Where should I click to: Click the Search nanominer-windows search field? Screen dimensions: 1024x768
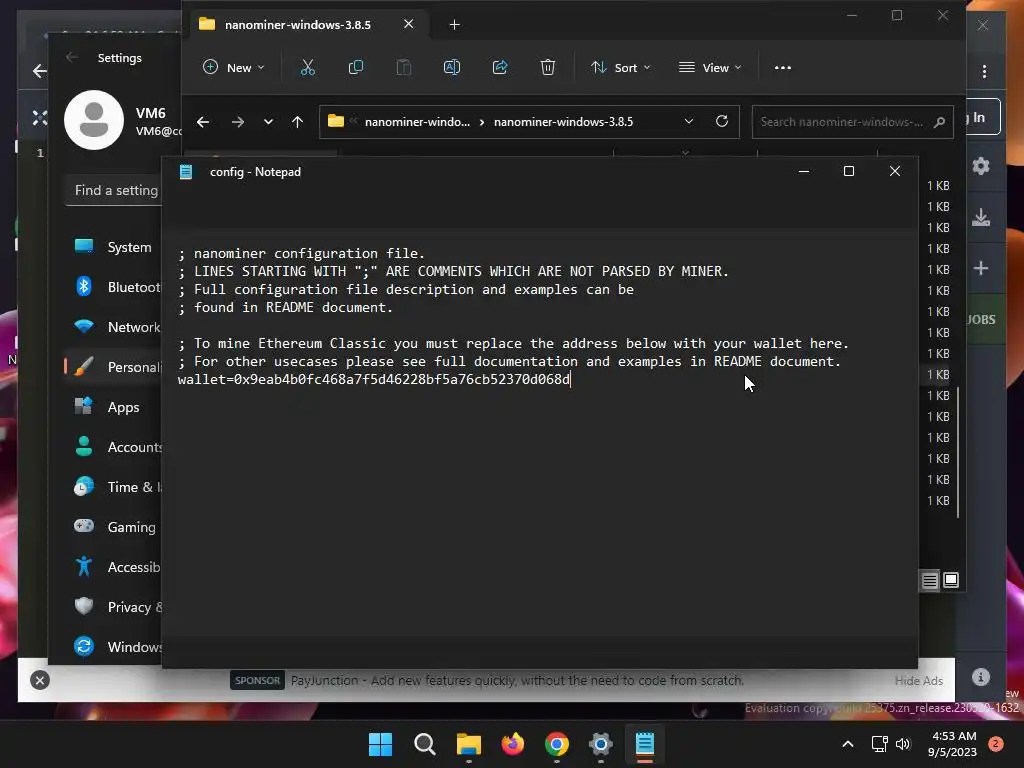[852, 122]
